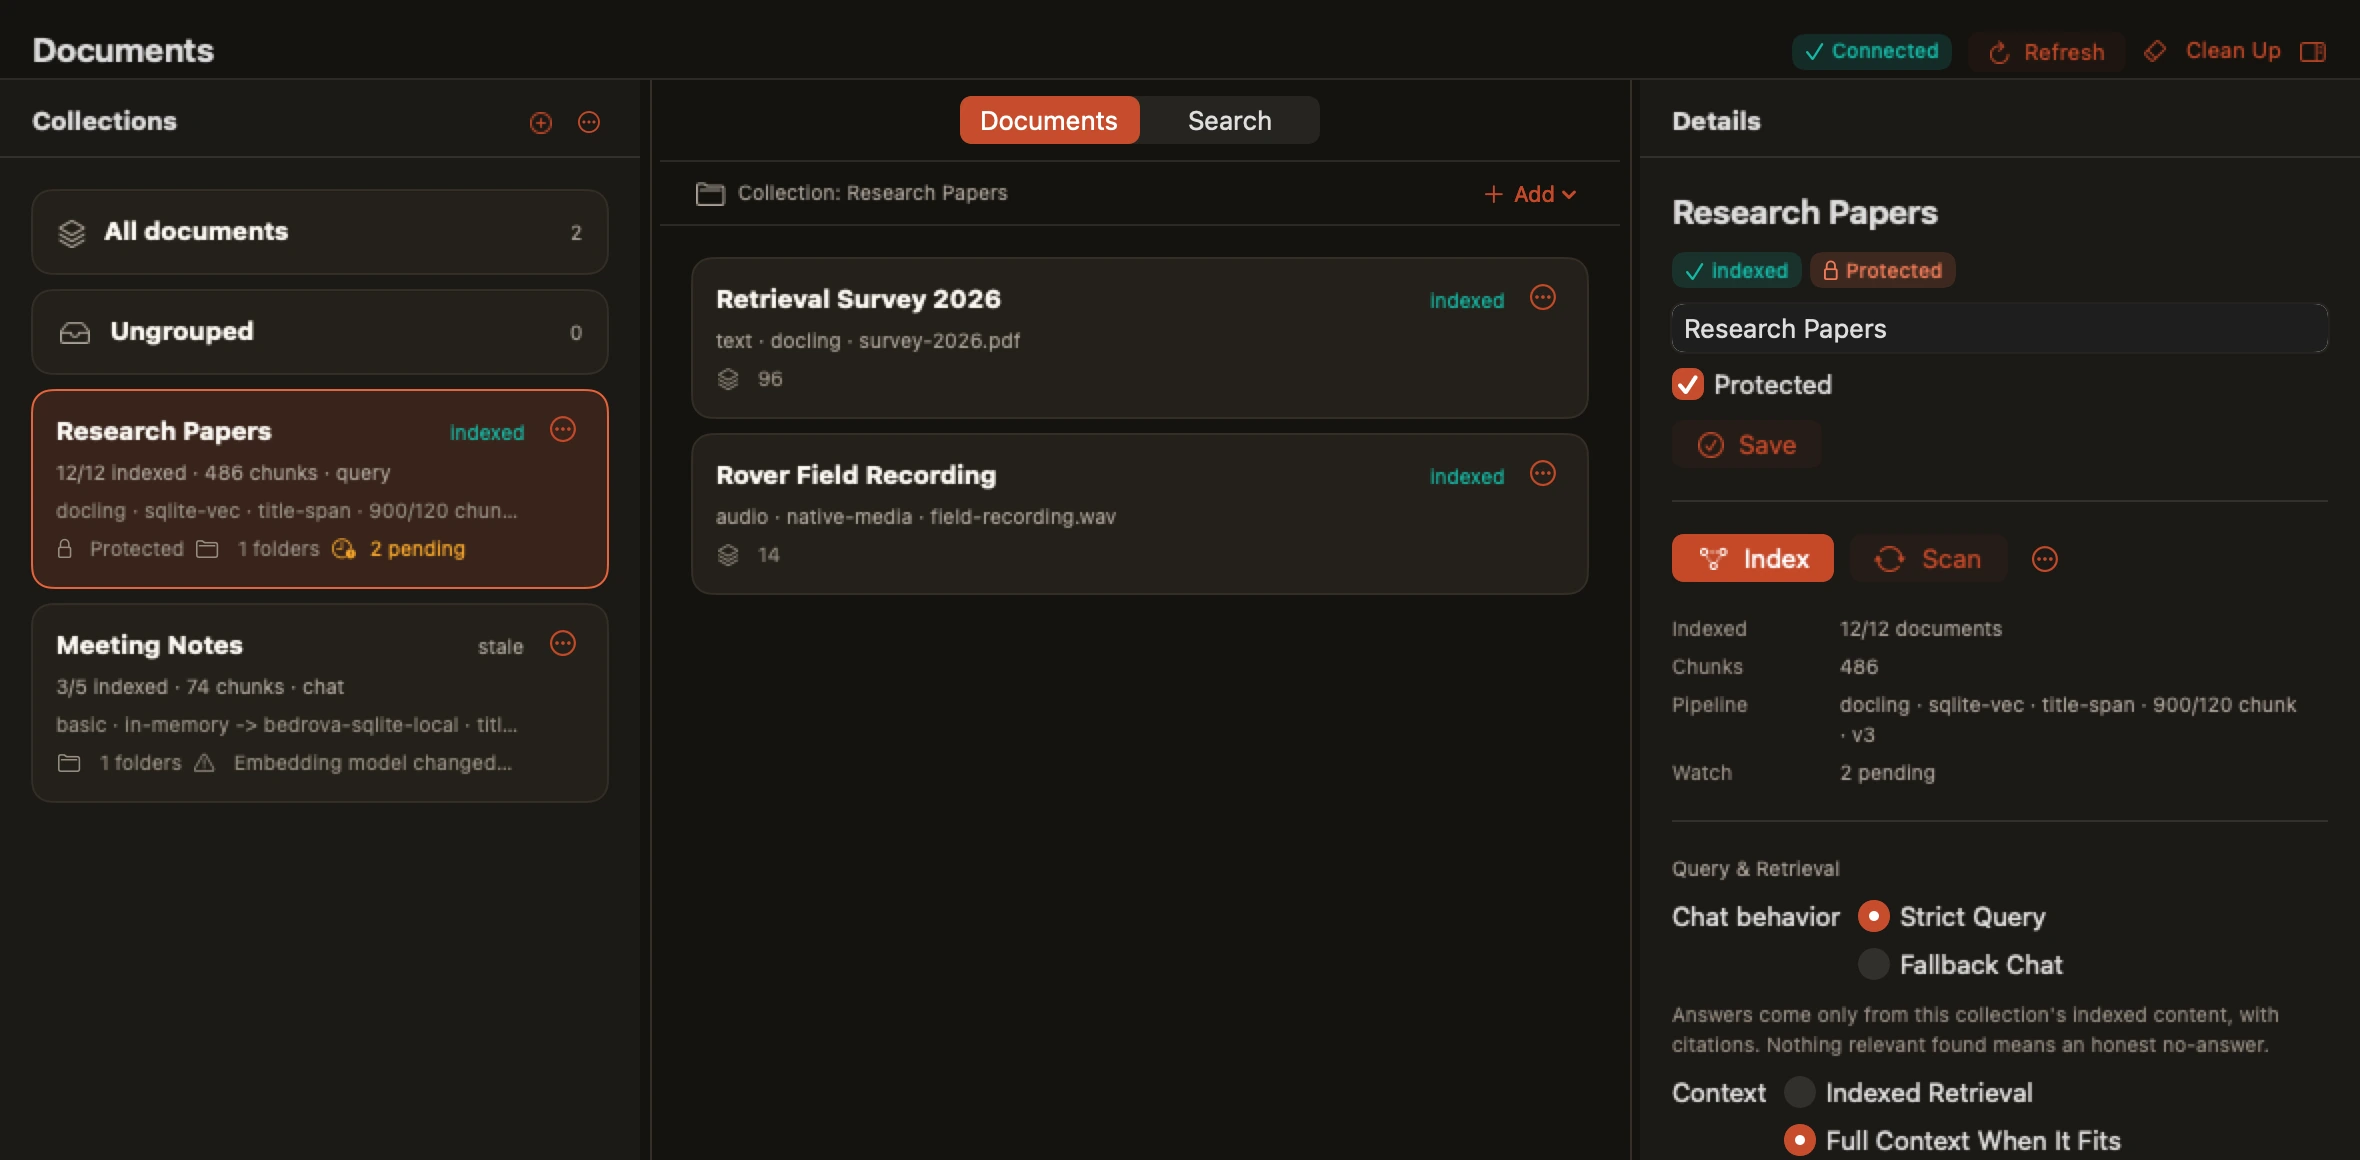2360x1160 pixels.
Task: Click the add collection plus icon
Action: (x=540, y=122)
